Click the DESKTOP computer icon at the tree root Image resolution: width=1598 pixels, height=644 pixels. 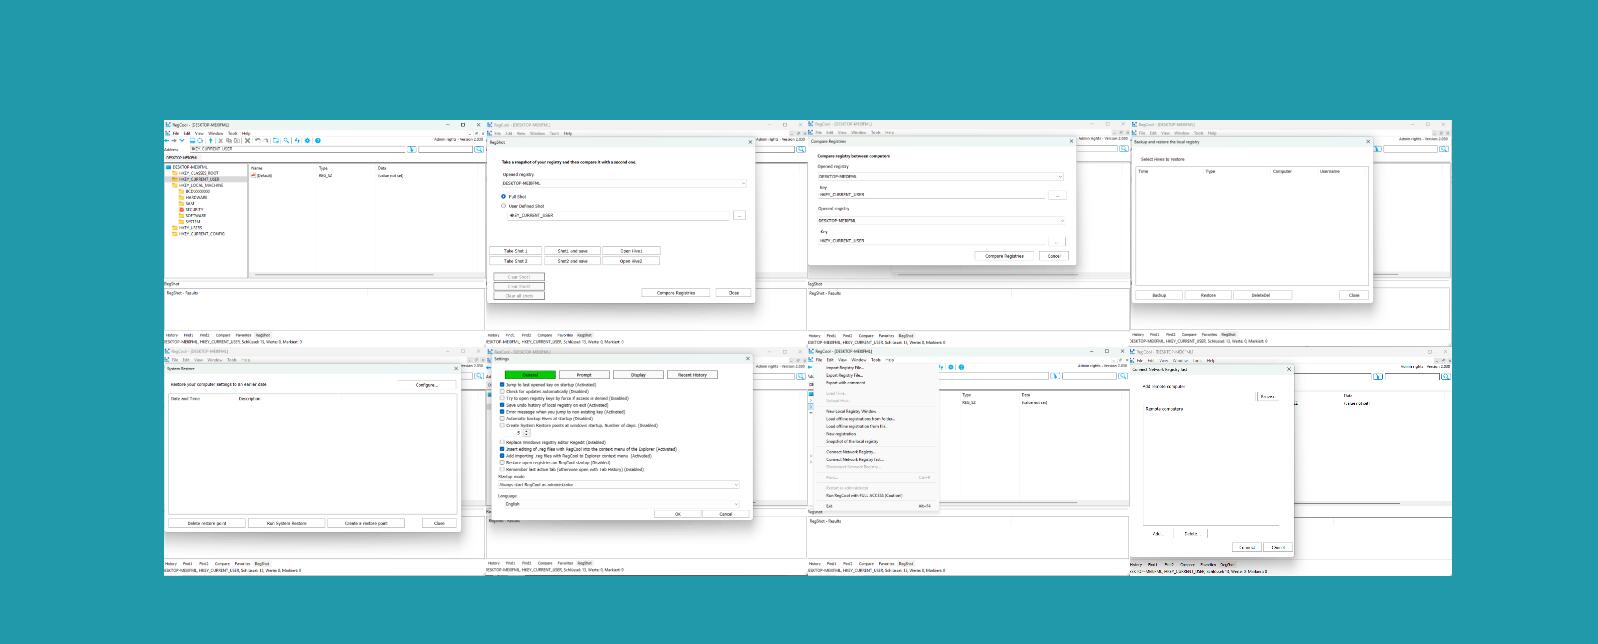click(169, 167)
